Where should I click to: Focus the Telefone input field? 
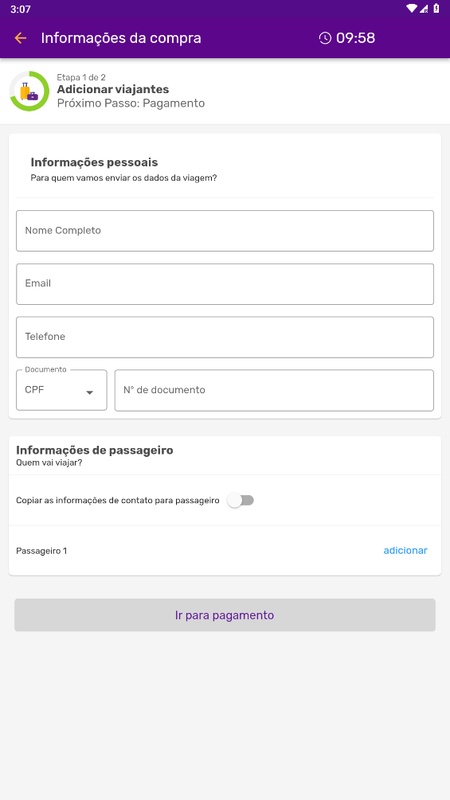pos(225,337)
